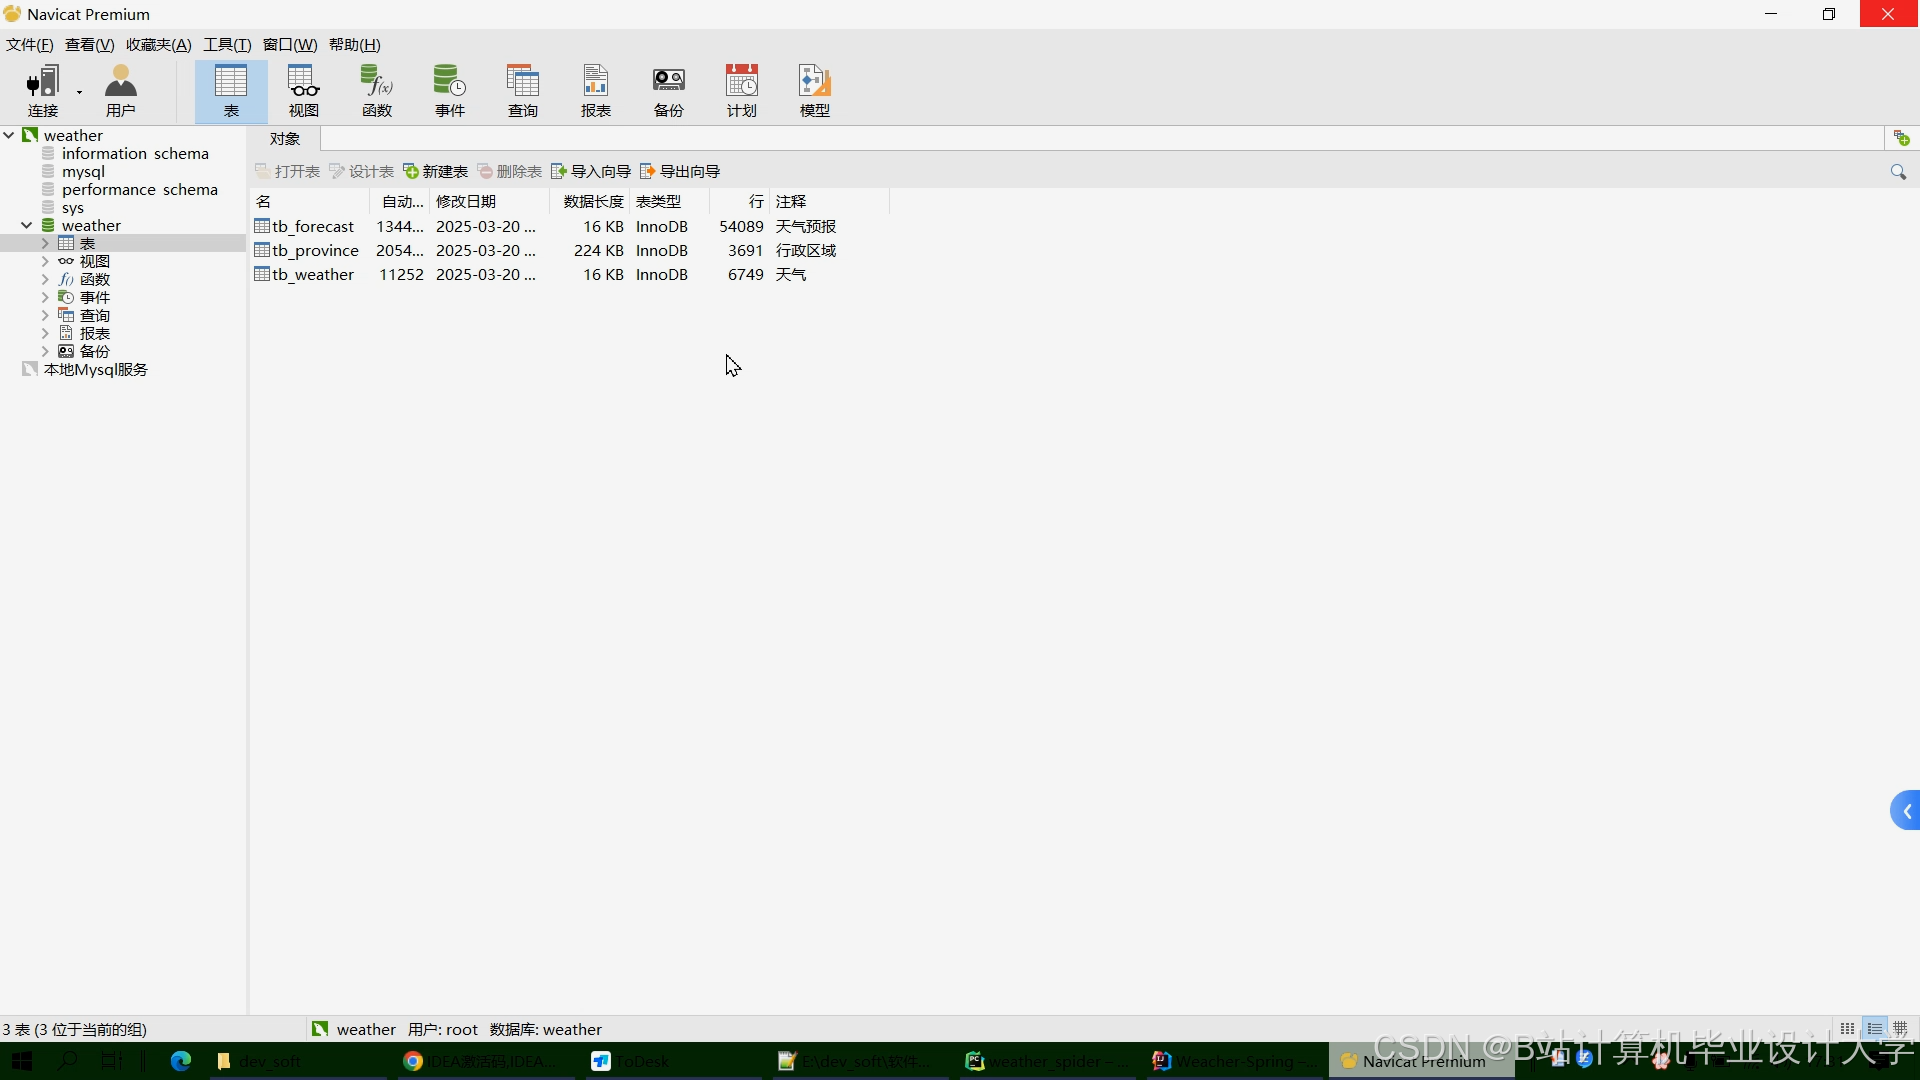Open the Model toolbar icon
The image size is (1920, 1080).
(815, 91)
